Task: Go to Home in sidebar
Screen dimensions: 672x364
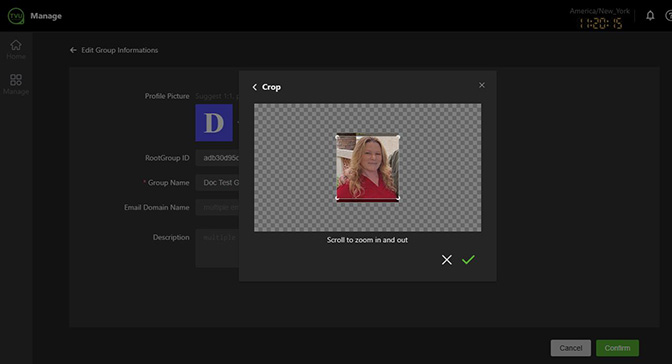Action: coord(16,49)
